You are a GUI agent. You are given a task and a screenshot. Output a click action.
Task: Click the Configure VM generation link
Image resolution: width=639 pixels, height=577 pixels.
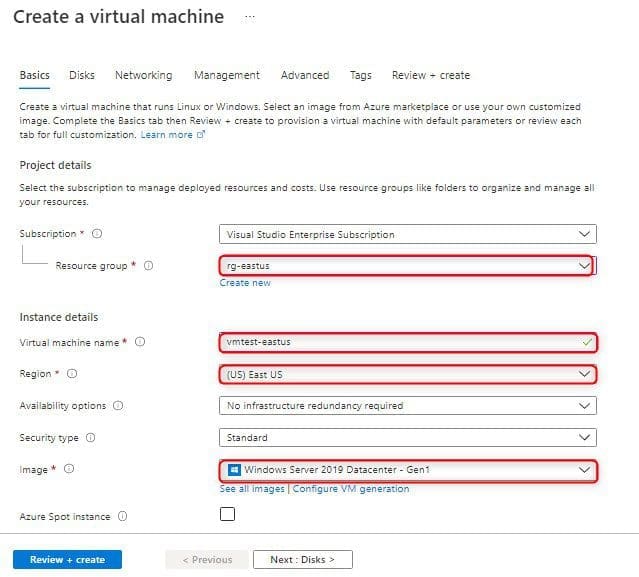point(351,489)
